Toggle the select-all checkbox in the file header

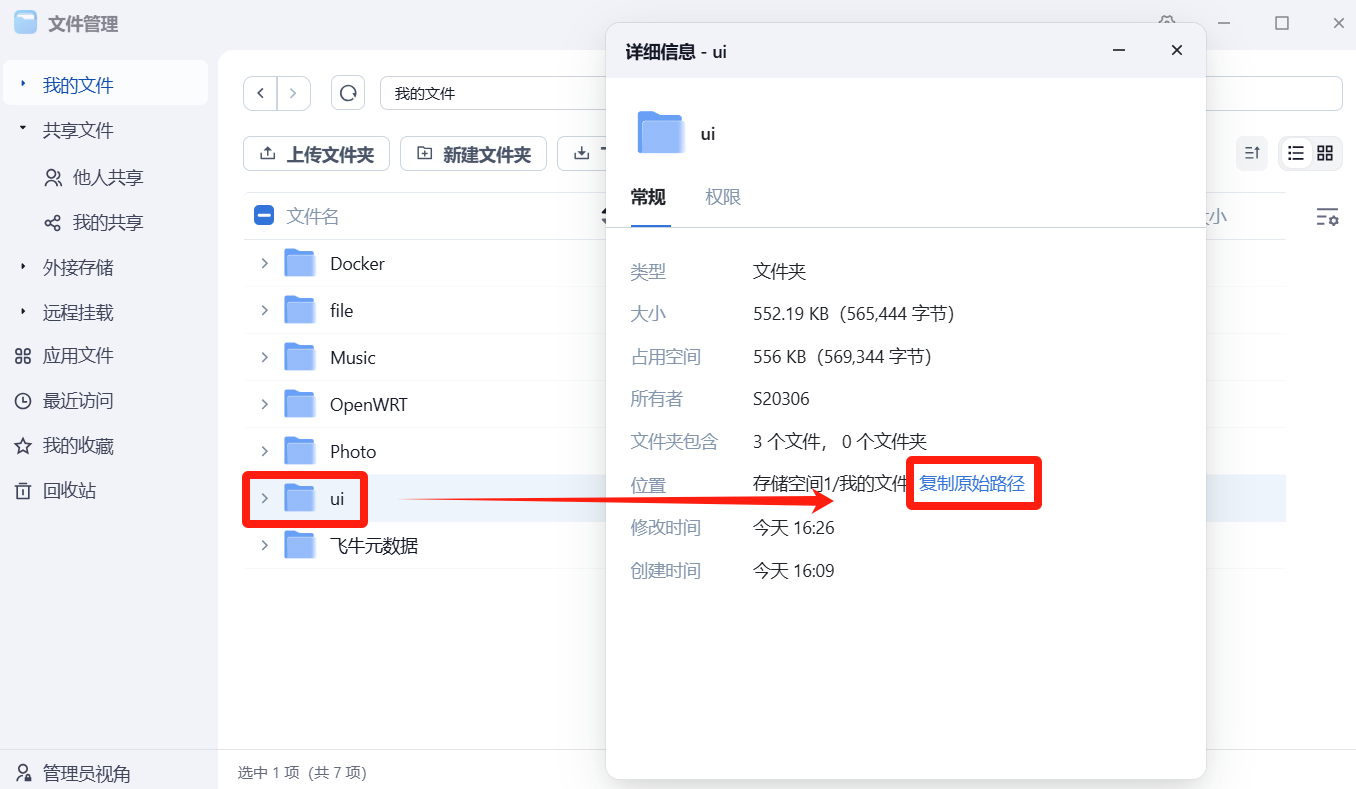click(x=264, y=216)
